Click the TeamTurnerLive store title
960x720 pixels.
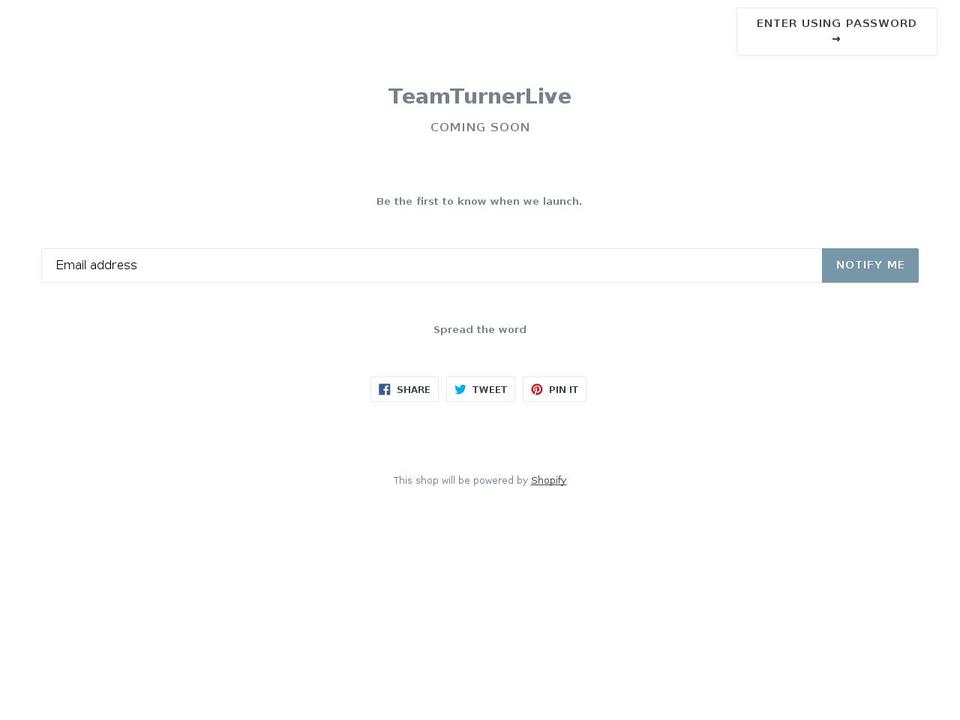click(479, 96)
